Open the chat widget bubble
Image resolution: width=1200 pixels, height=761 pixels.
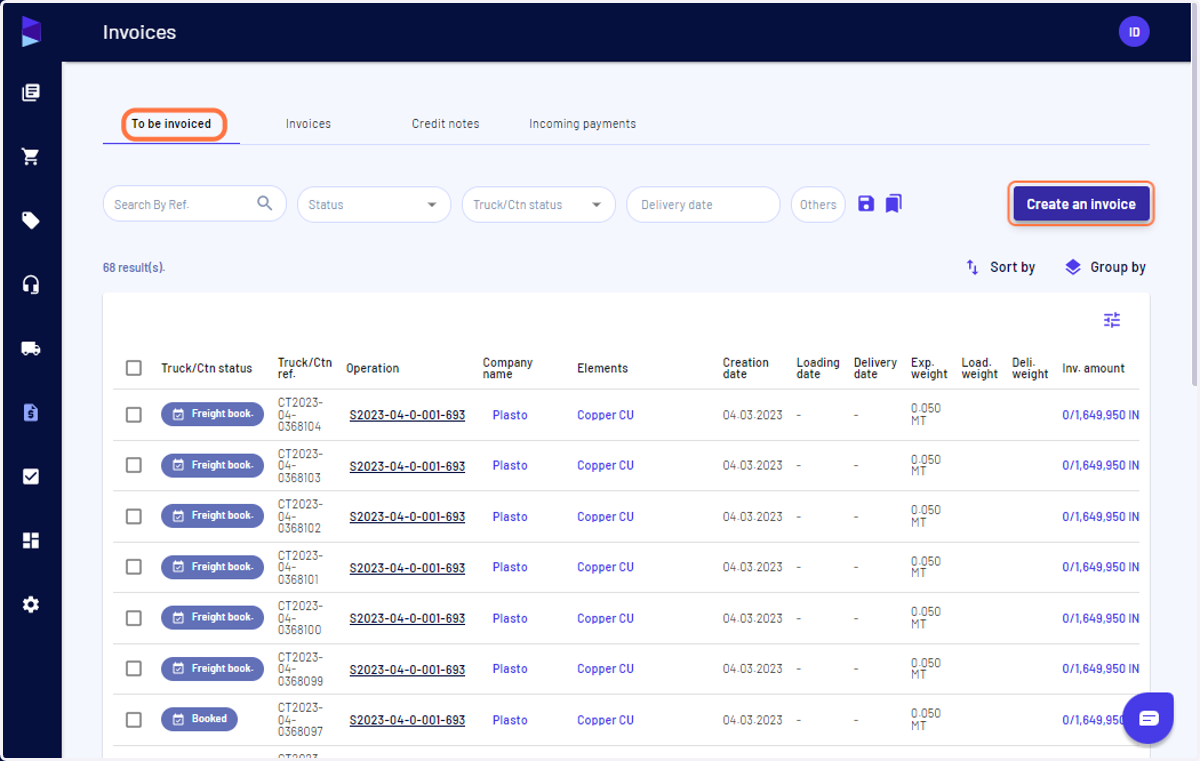tap(1148, 718)
